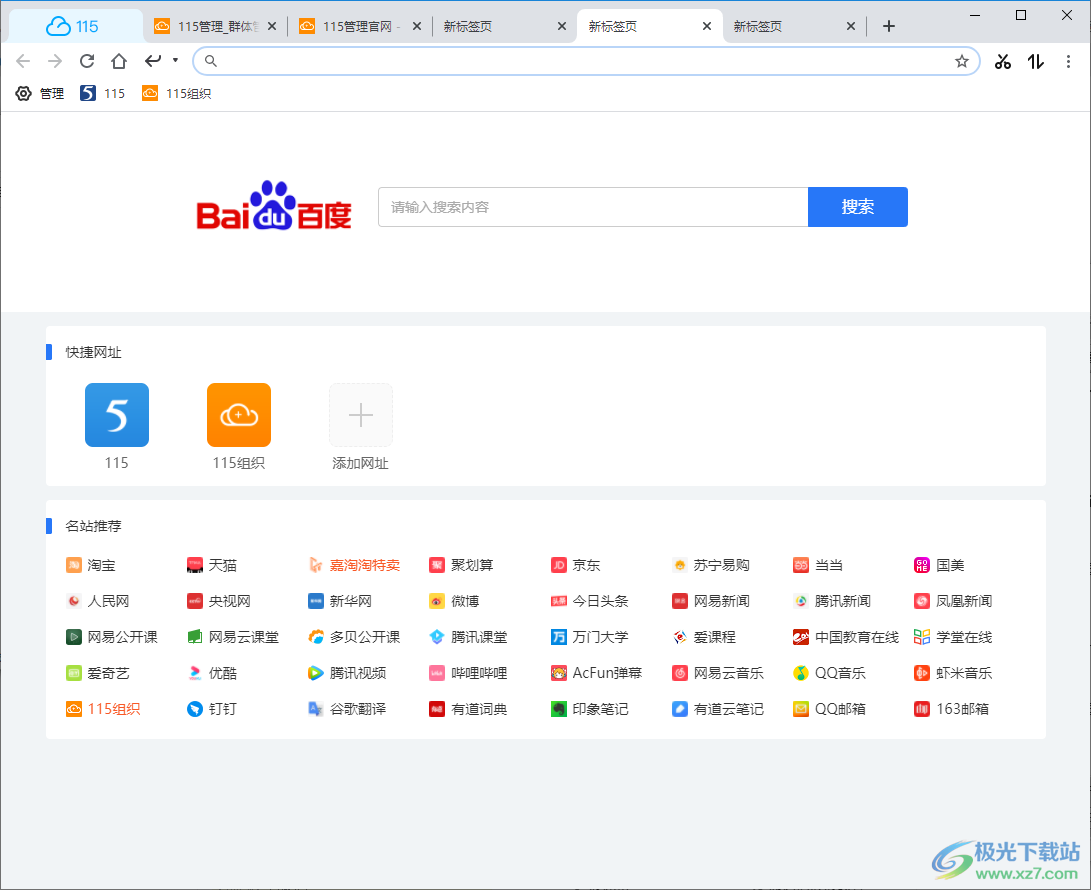Visit 央视网 from recommended sites
Viewport: 1091px width, 890px height.
pos(219,601)
